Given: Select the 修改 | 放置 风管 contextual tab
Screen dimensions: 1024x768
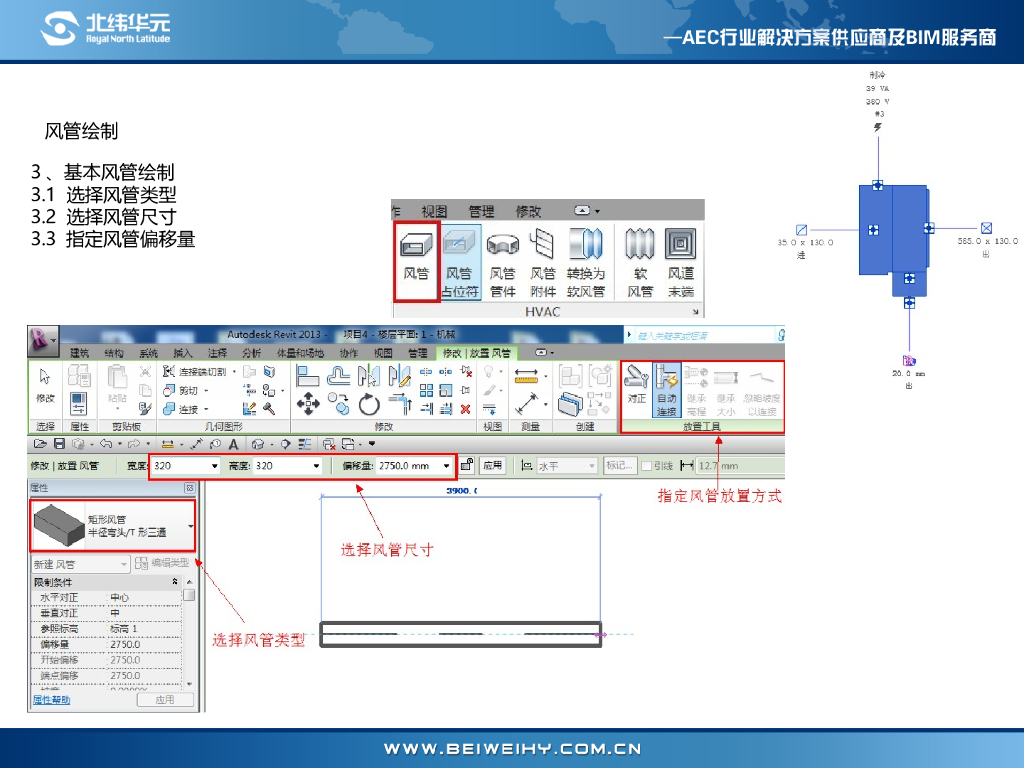Looking at the screenshot, I should 477,353.
